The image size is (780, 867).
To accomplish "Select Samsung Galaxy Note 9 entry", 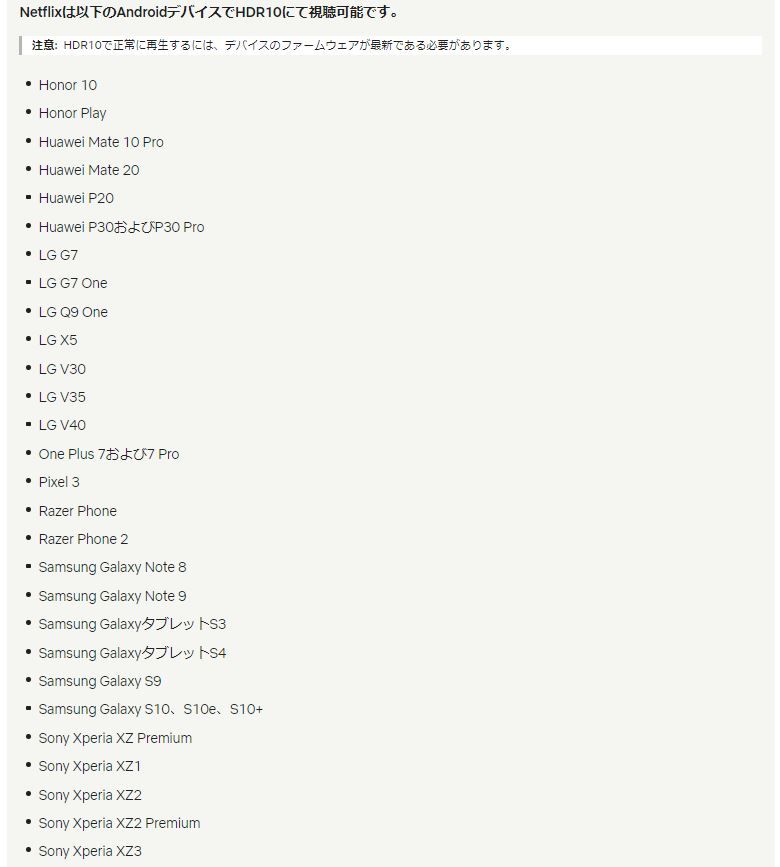I will point(112,596).
